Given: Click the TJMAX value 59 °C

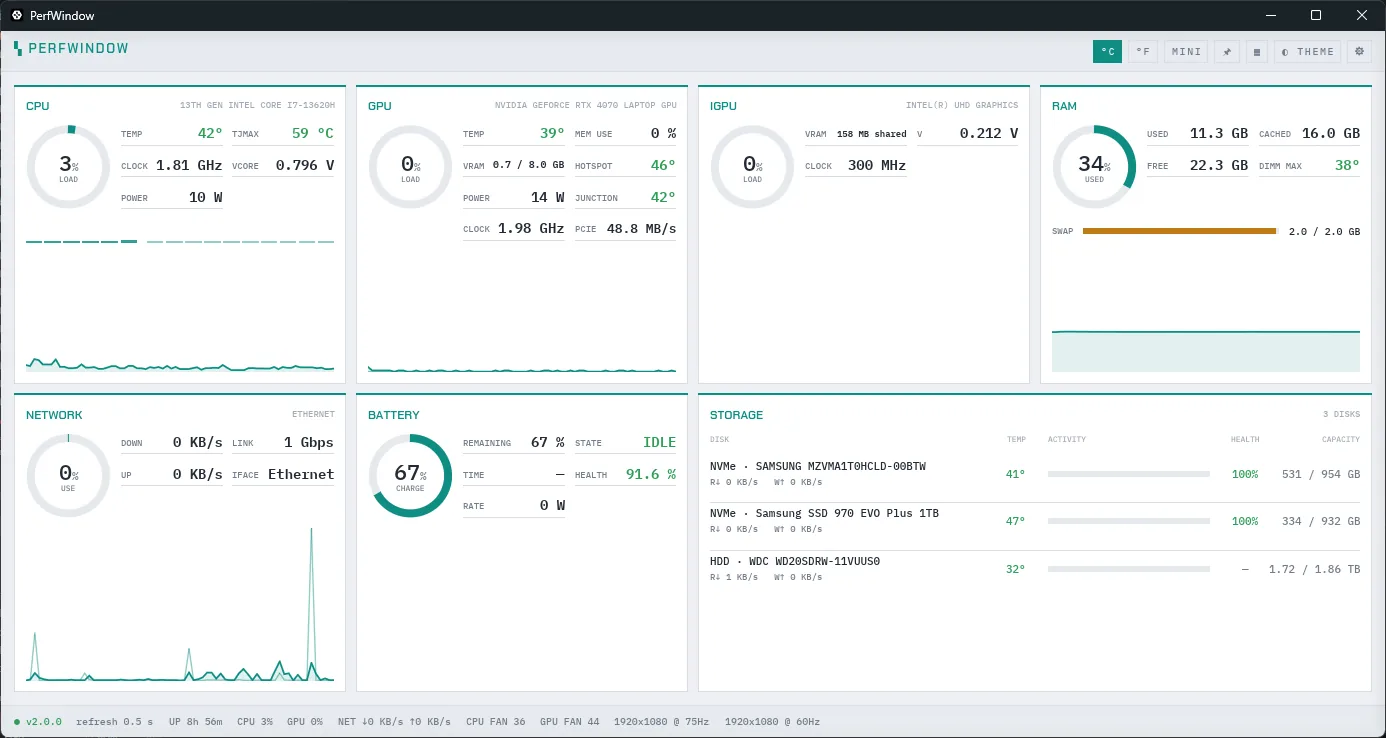Looking at the screenshot, I should [x=313, y=133].
